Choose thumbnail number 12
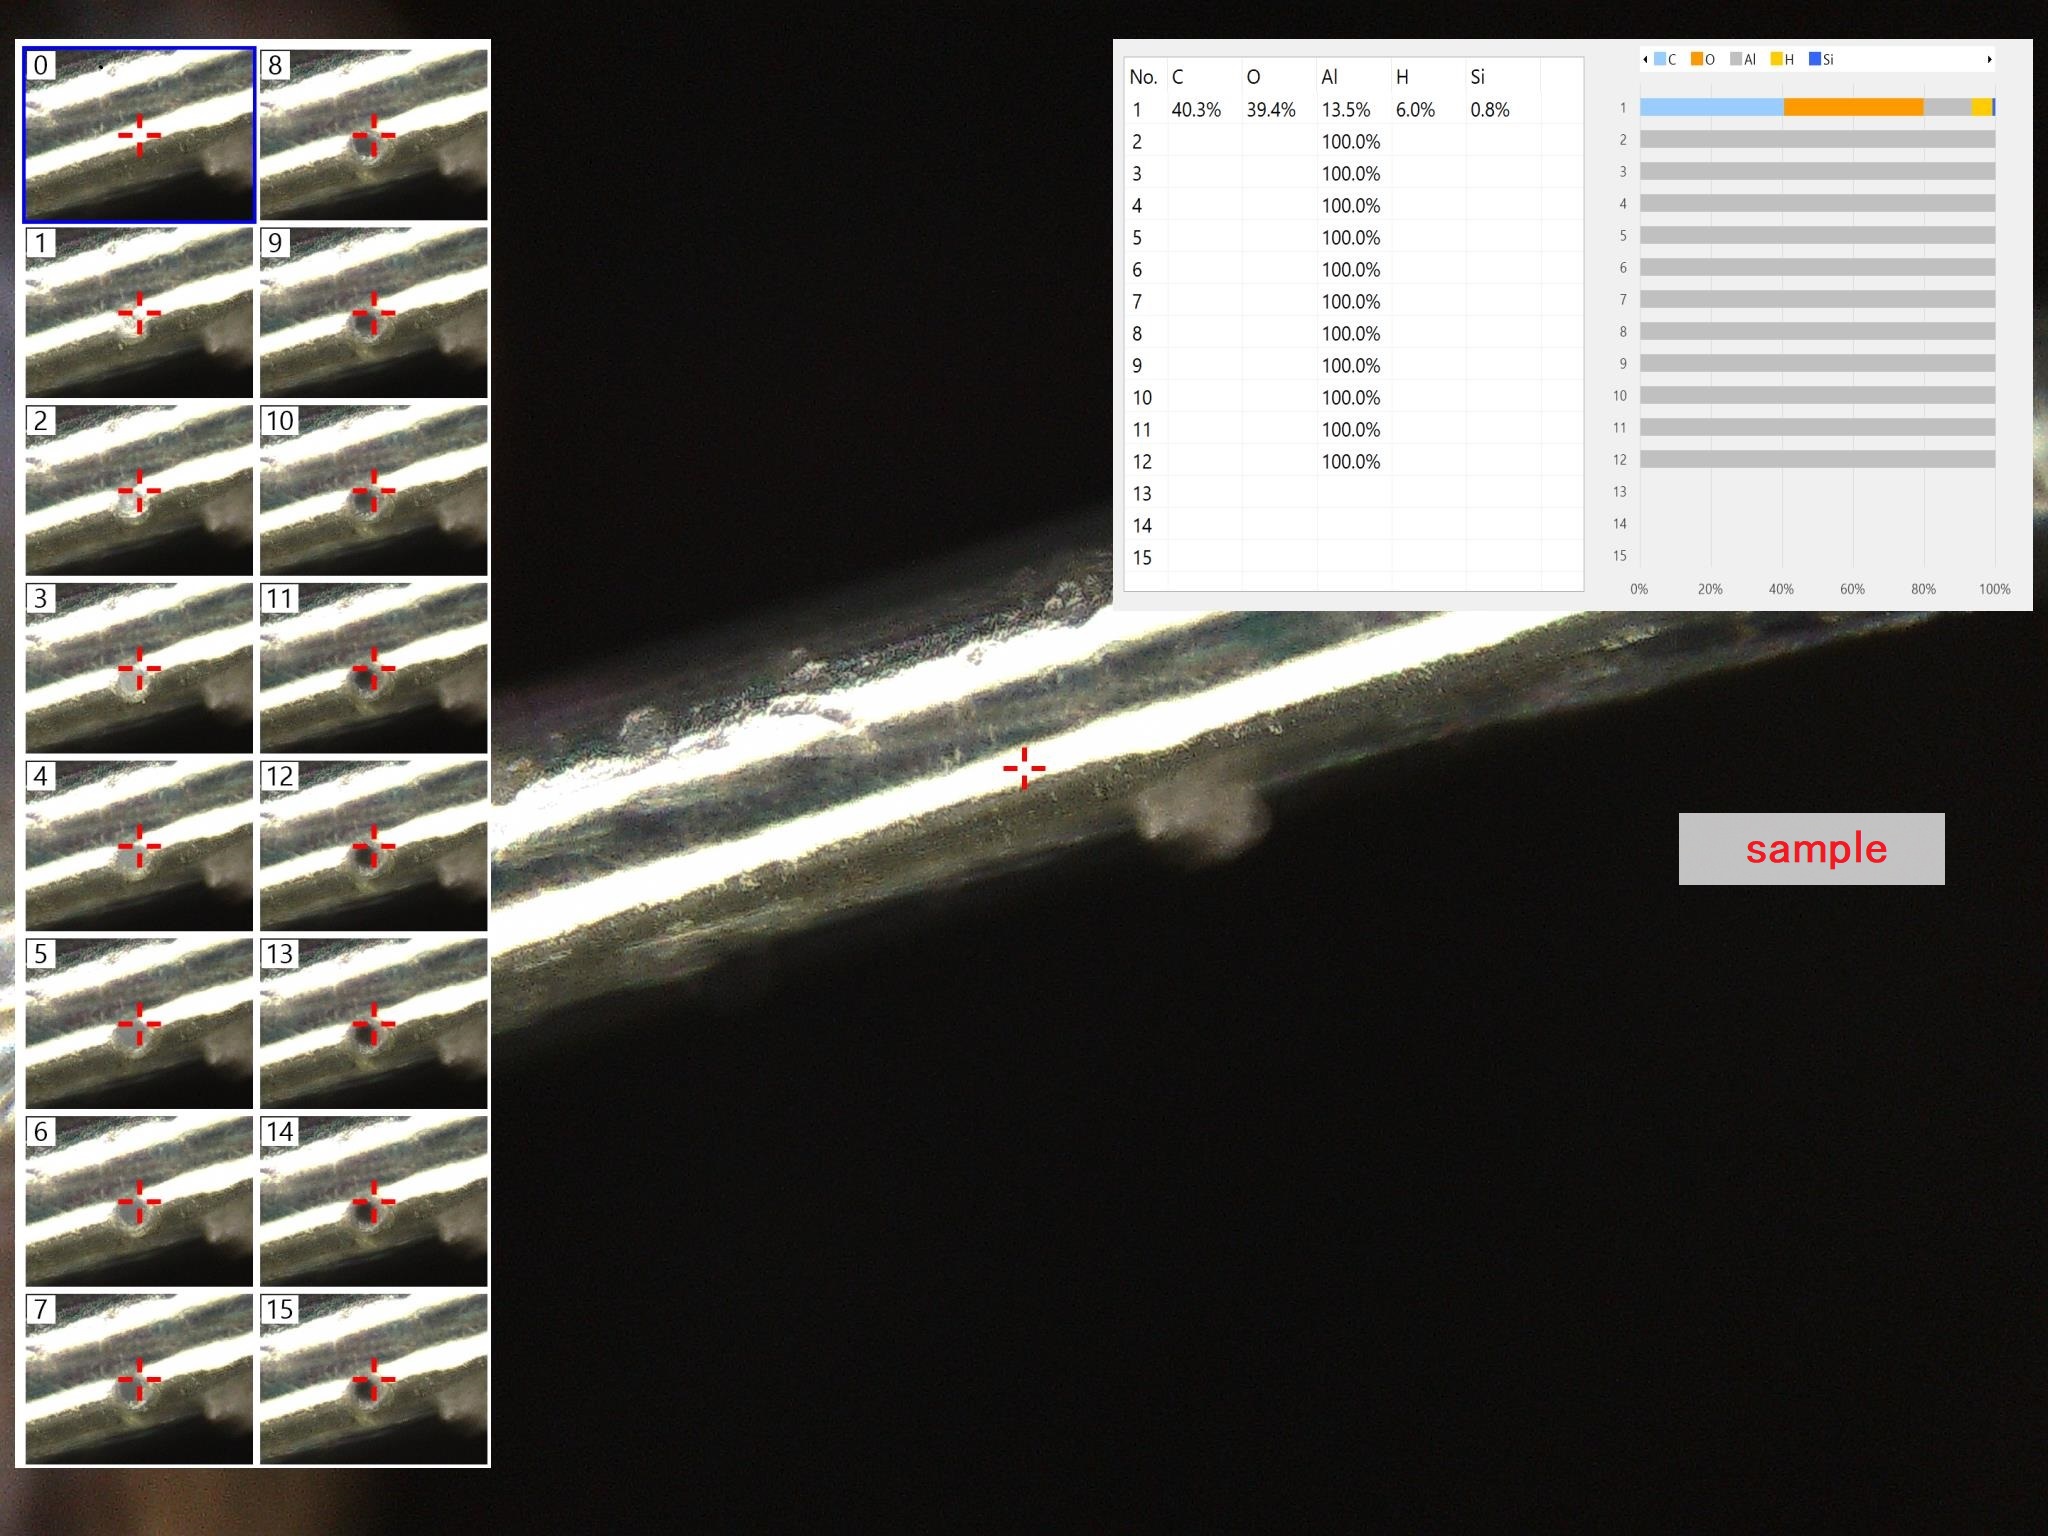The width and height of the screenshot is (2048, 1536). click(374, 846)
